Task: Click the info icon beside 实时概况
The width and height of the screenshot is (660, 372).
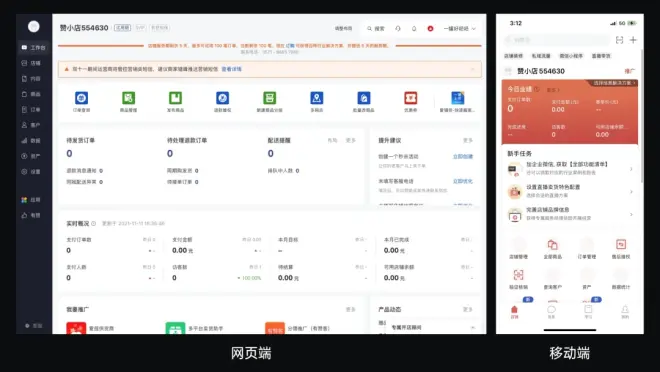Action: click(x=93, y=223)
